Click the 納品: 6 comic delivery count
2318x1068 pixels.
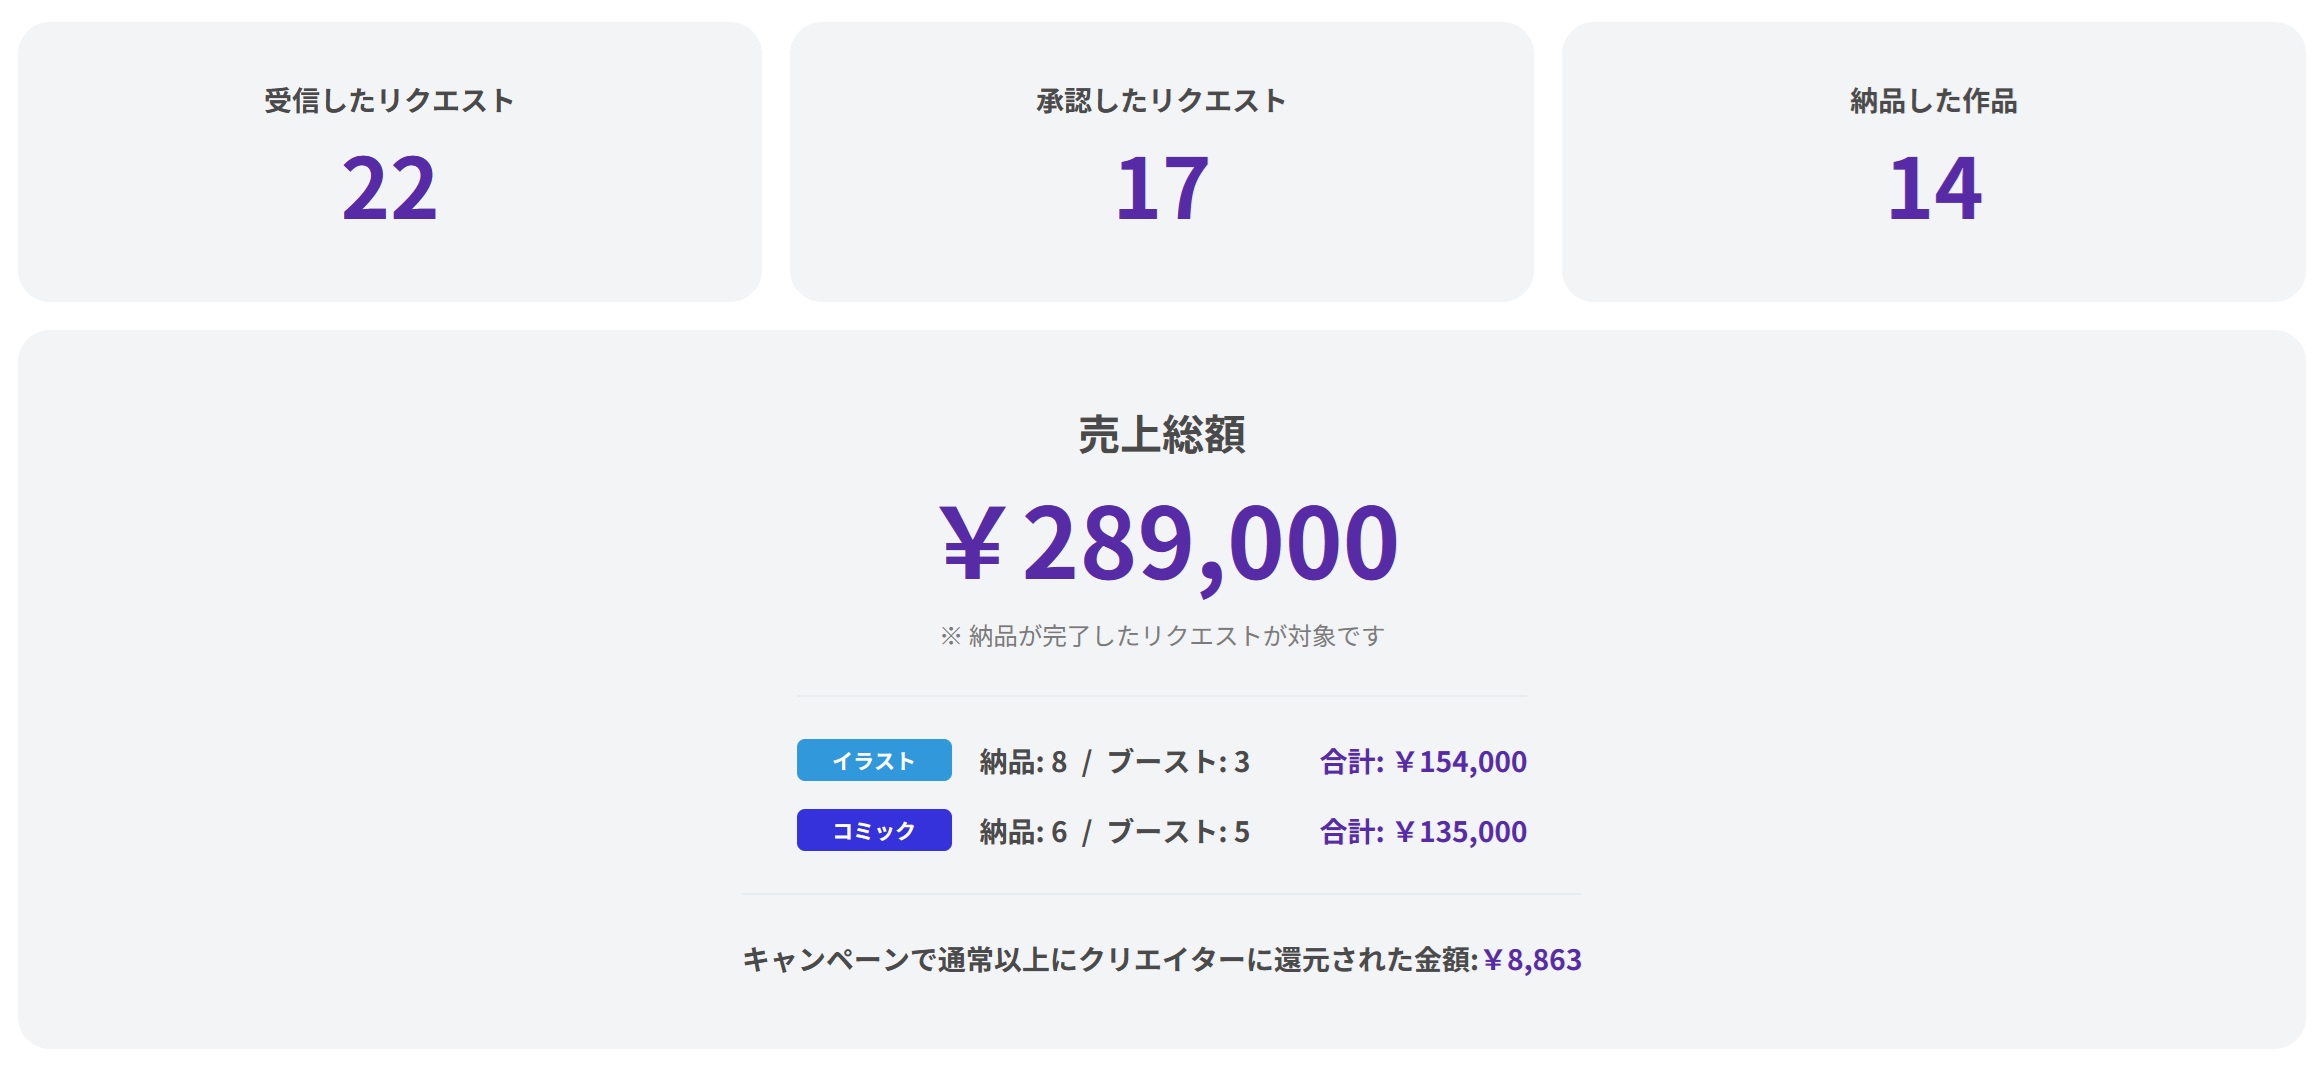pyautogui.click(x=1023, y=832)
